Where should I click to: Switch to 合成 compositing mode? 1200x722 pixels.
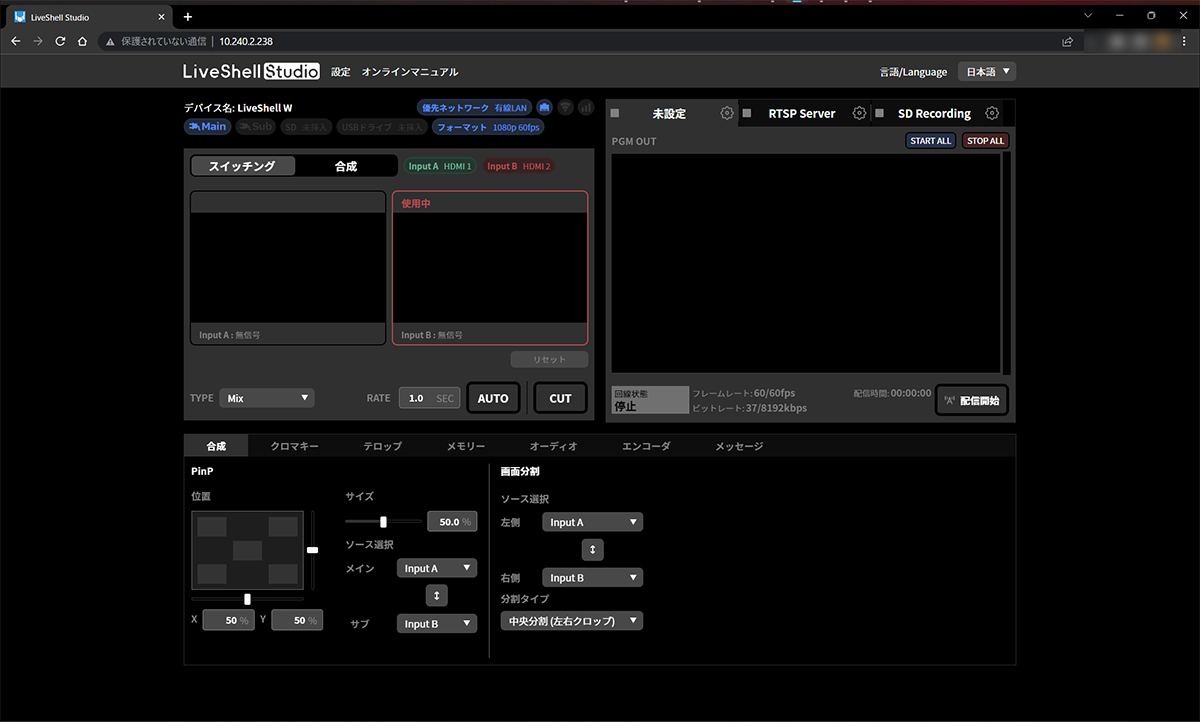coord(345,166)
